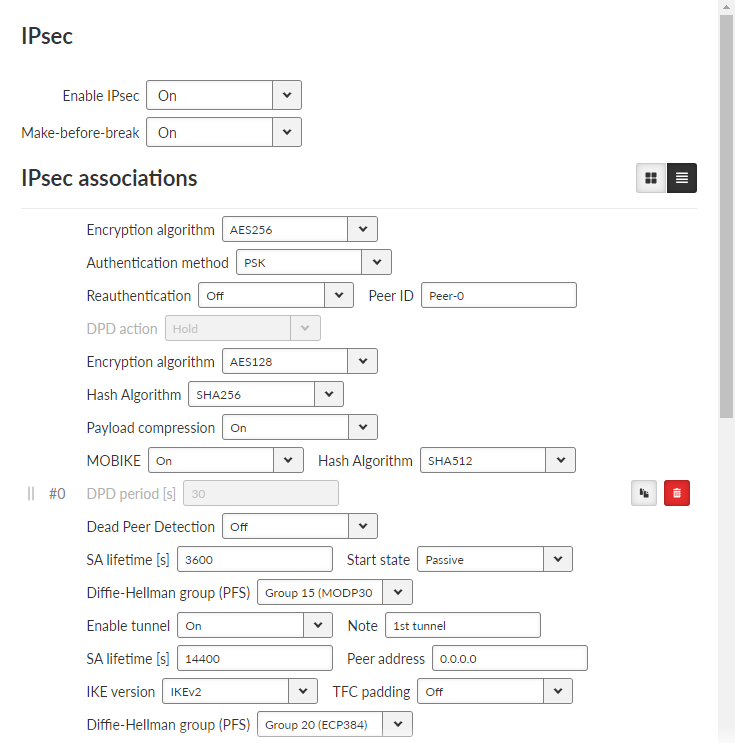Click the Peer address input field
This screenshot has height=743, width=735.
[x=509, y=658]
